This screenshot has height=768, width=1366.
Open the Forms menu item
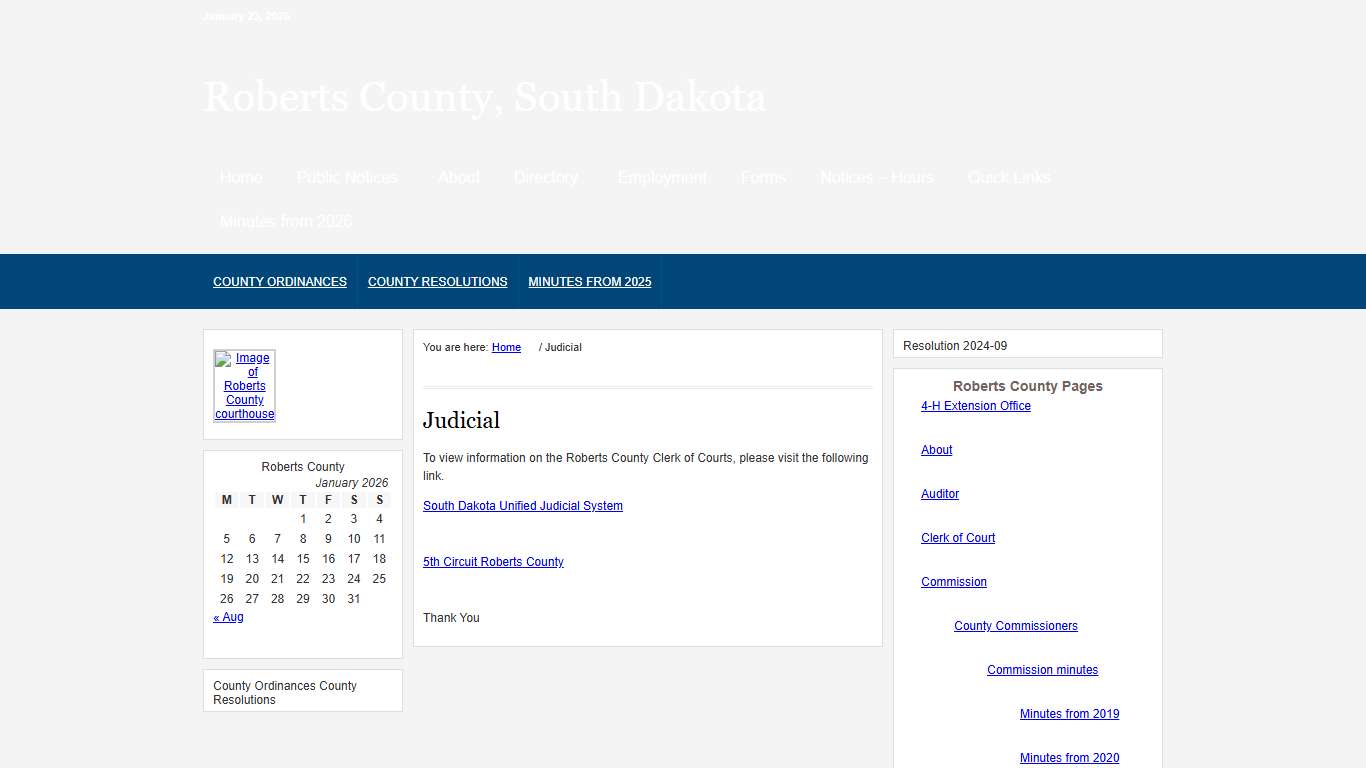pyautogui.click(x=763, y=177)
